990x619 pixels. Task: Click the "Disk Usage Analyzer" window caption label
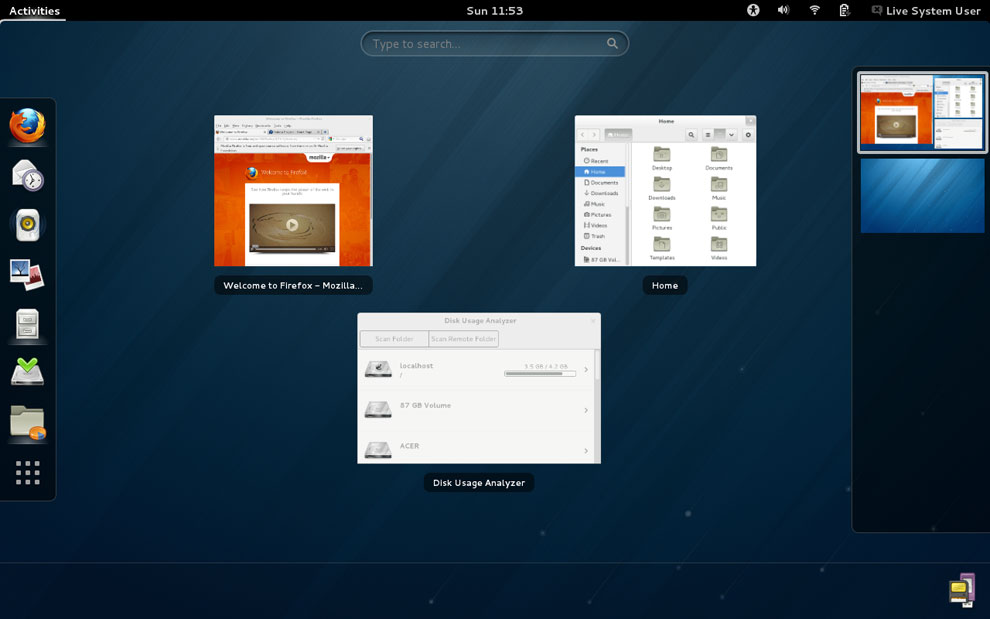(x=479, y=483)
